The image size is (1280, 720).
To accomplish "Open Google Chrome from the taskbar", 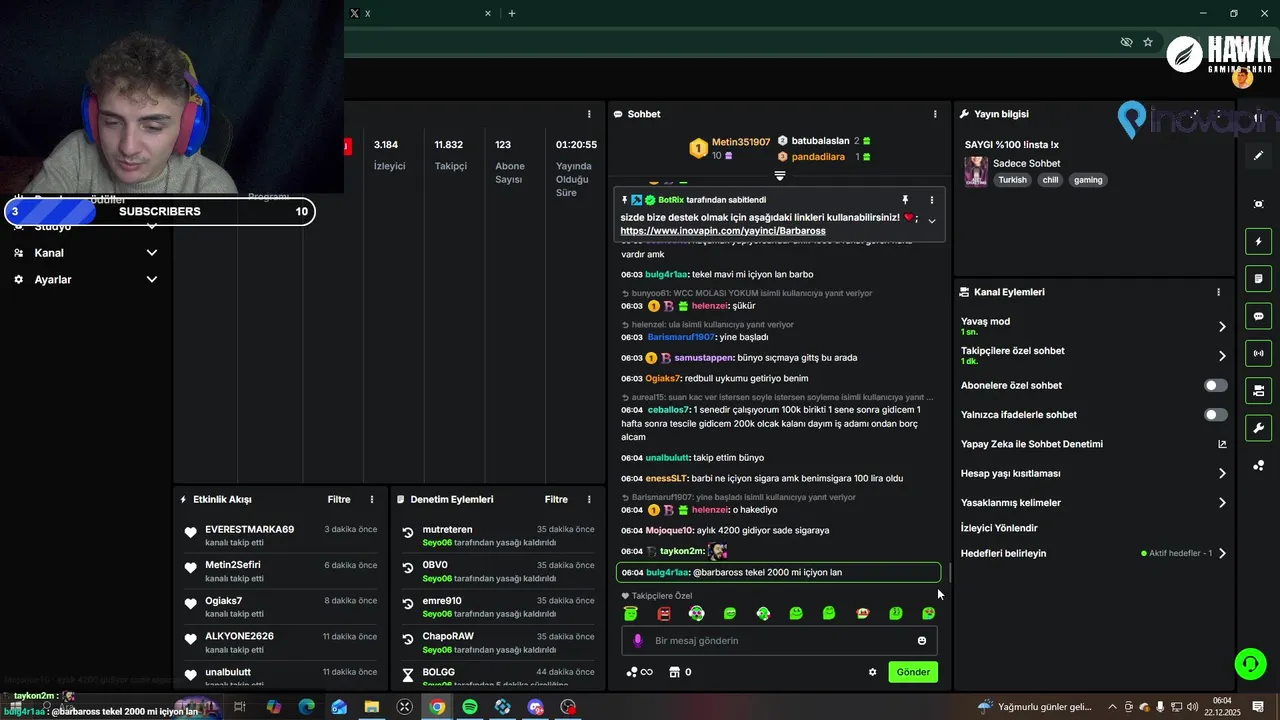I will [x=437, y=707].
